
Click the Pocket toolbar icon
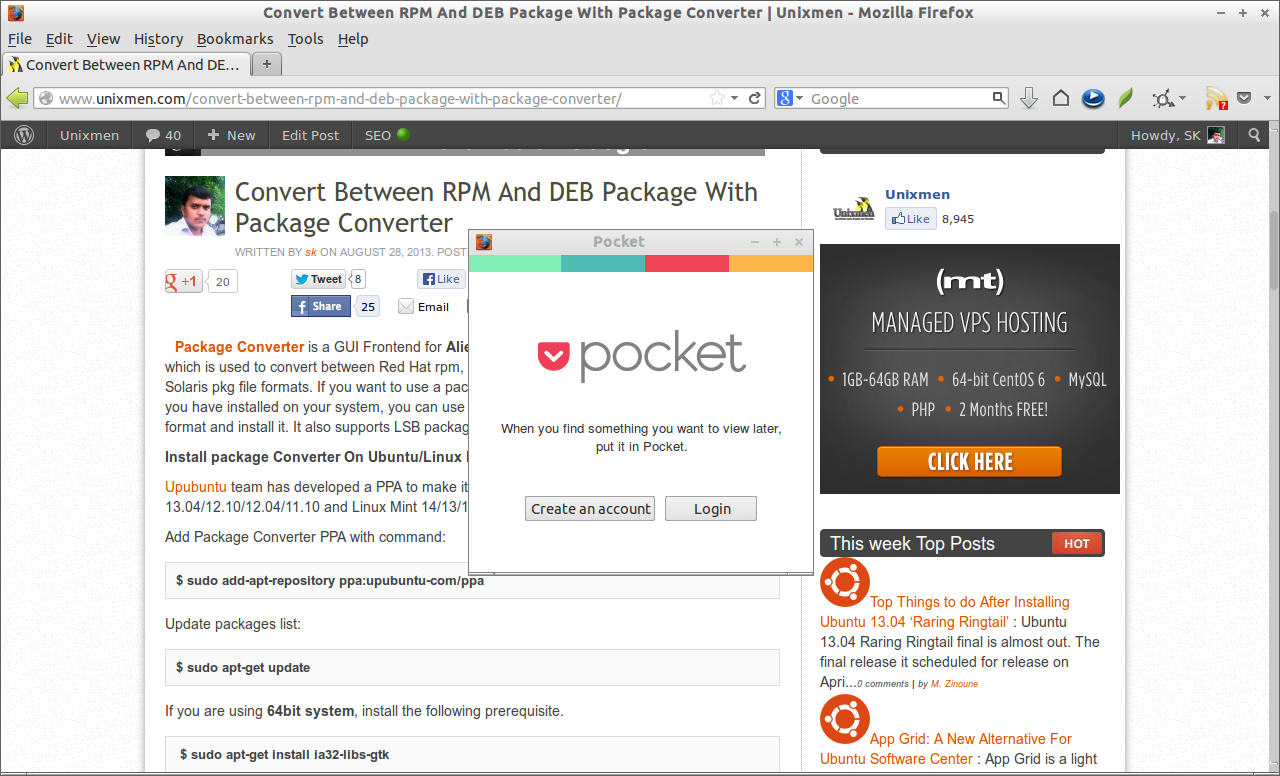(x=1244, y=98)
